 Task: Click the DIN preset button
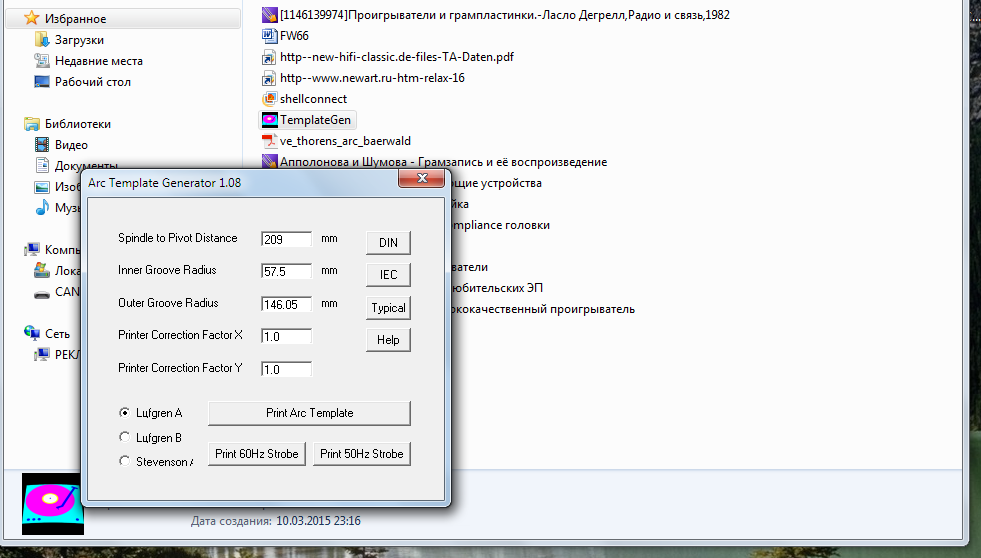tap(388, 243)
